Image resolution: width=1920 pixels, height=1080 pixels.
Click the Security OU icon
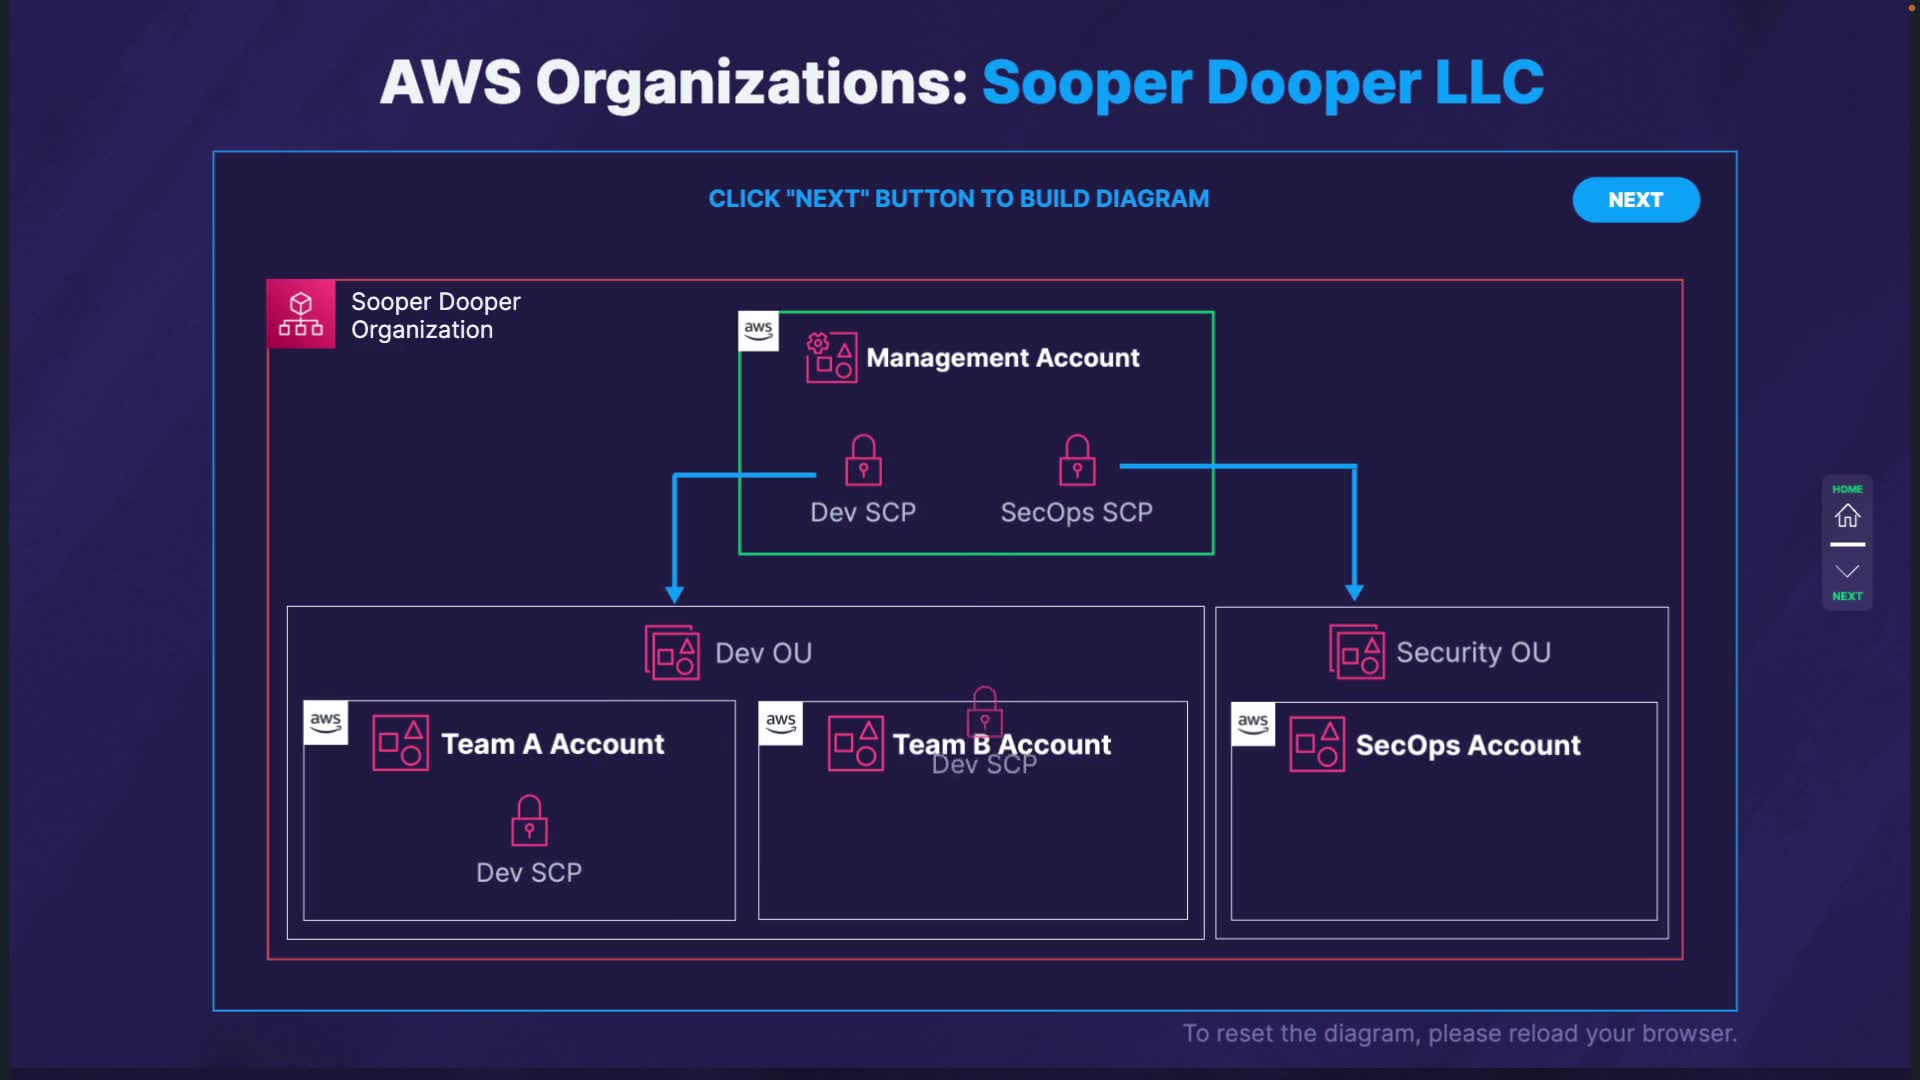[1357, 652]
